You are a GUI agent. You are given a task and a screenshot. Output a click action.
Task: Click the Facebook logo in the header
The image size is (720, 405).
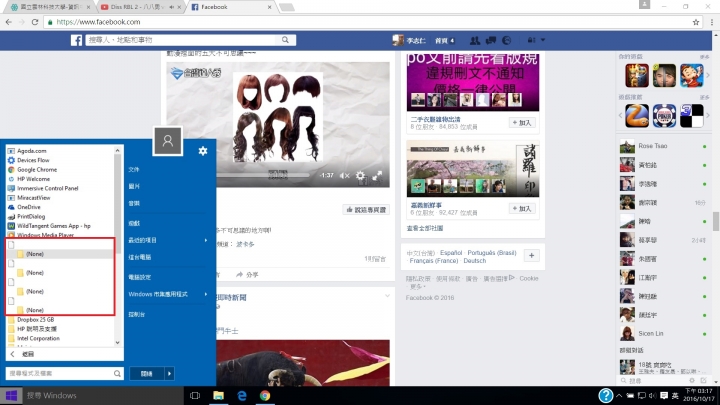pos(77,40)
